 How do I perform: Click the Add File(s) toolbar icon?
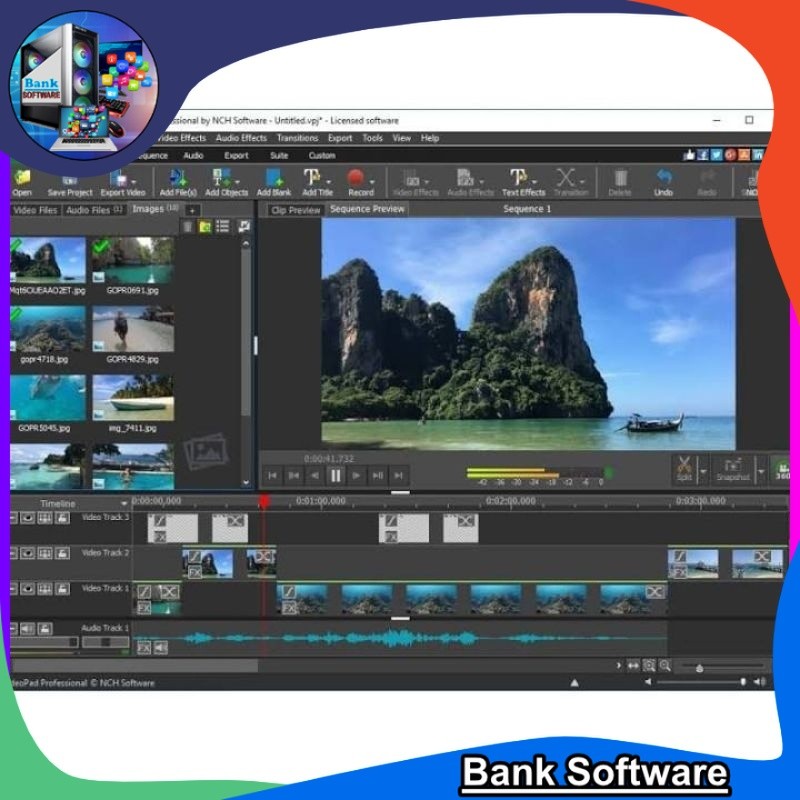point(178,180)
